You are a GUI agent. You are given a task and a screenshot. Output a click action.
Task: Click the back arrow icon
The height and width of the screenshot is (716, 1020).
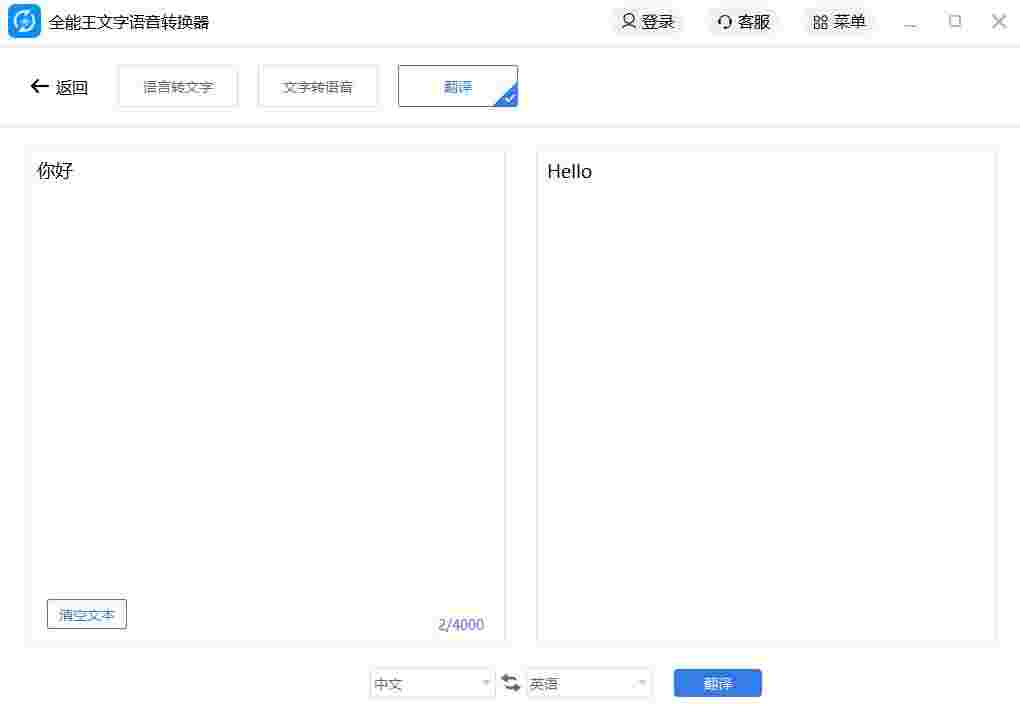[x=38, y=87]
